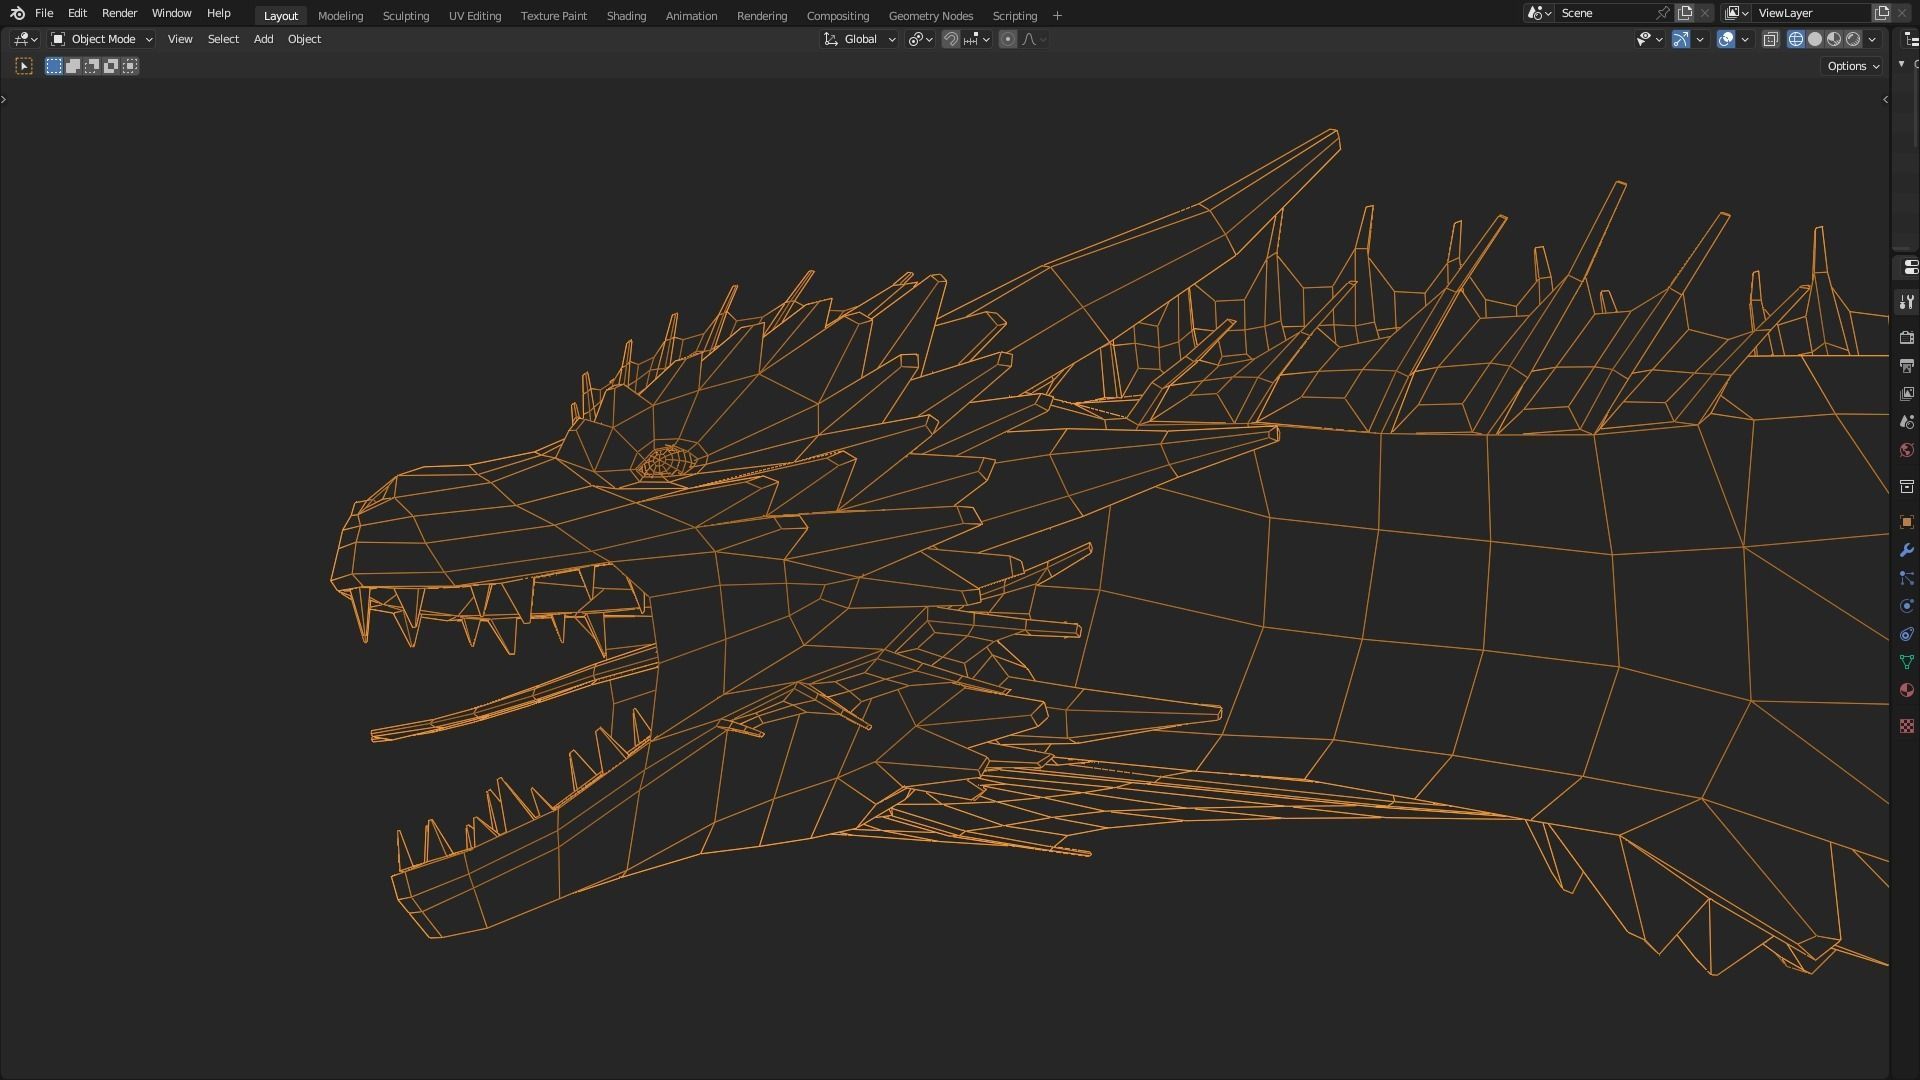Image resolution: width=1920 pixels, height=1080 pixels.
Task: Choose the Extend existing selection mode
Action: click(x=73, y=66)
